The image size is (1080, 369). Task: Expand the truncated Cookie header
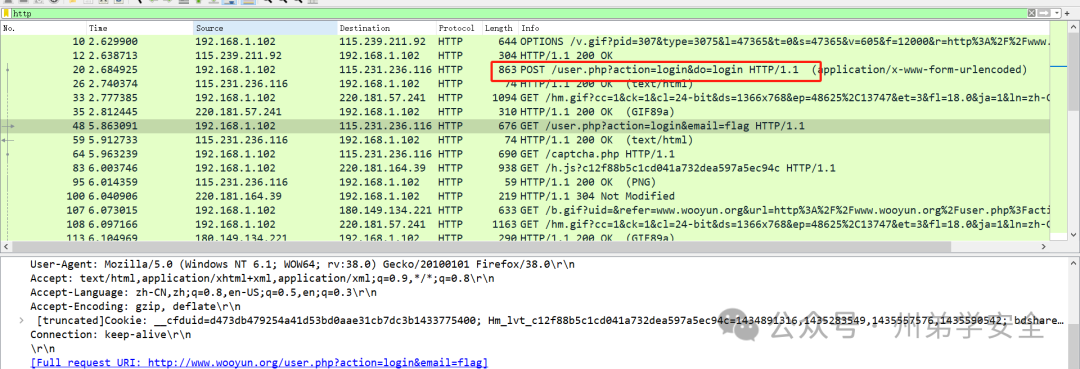(x=22, y=320)
